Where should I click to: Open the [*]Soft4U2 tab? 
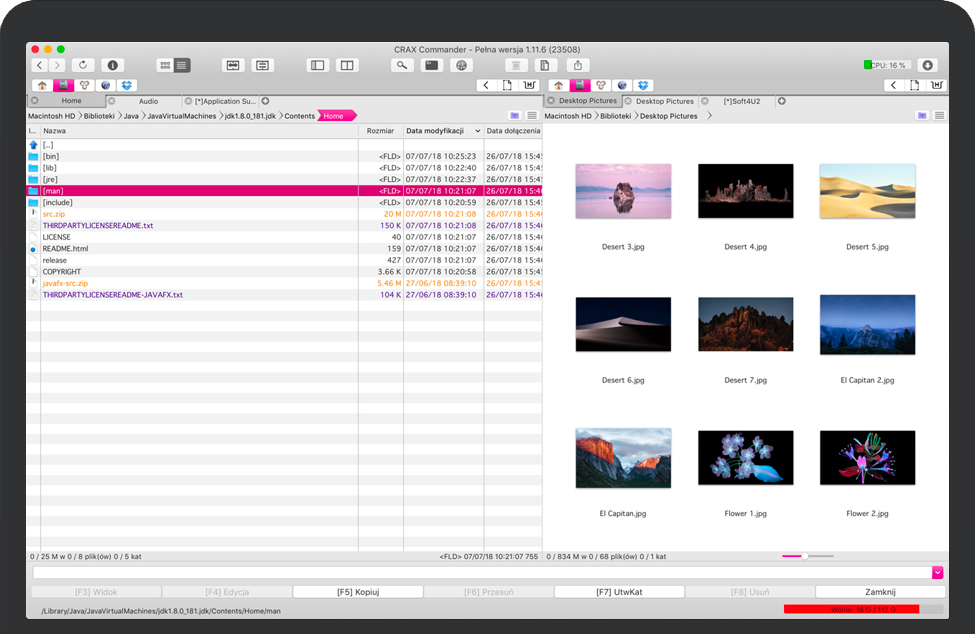(x=741, y=101)
